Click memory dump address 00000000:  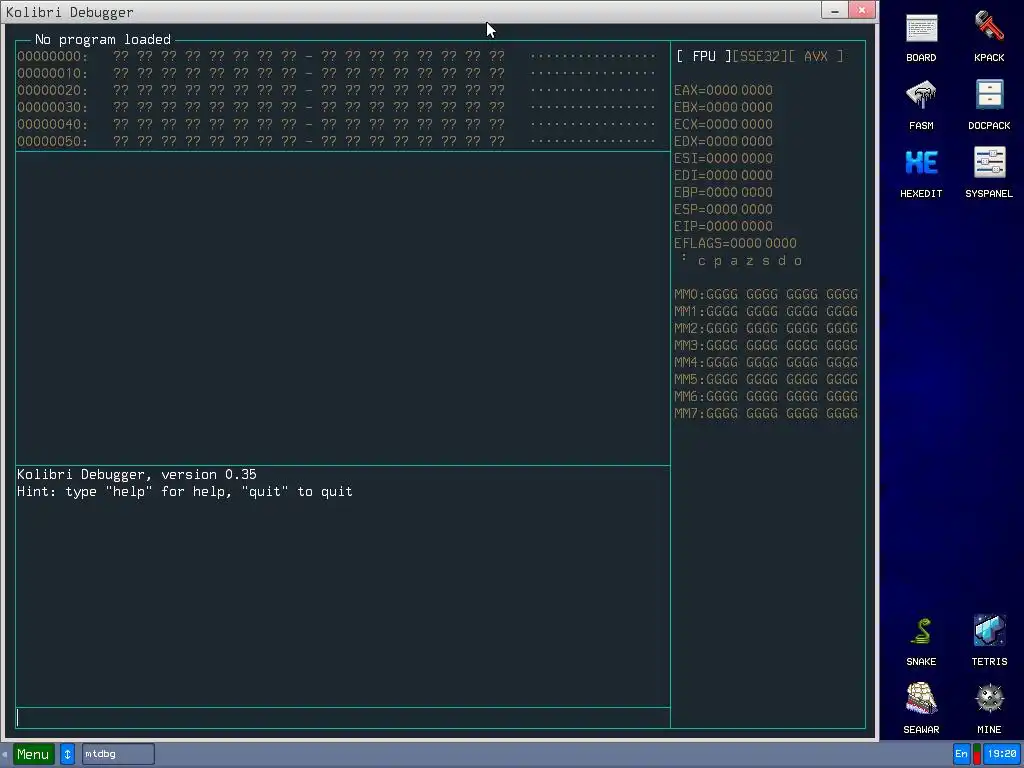[x=52, y=56]
